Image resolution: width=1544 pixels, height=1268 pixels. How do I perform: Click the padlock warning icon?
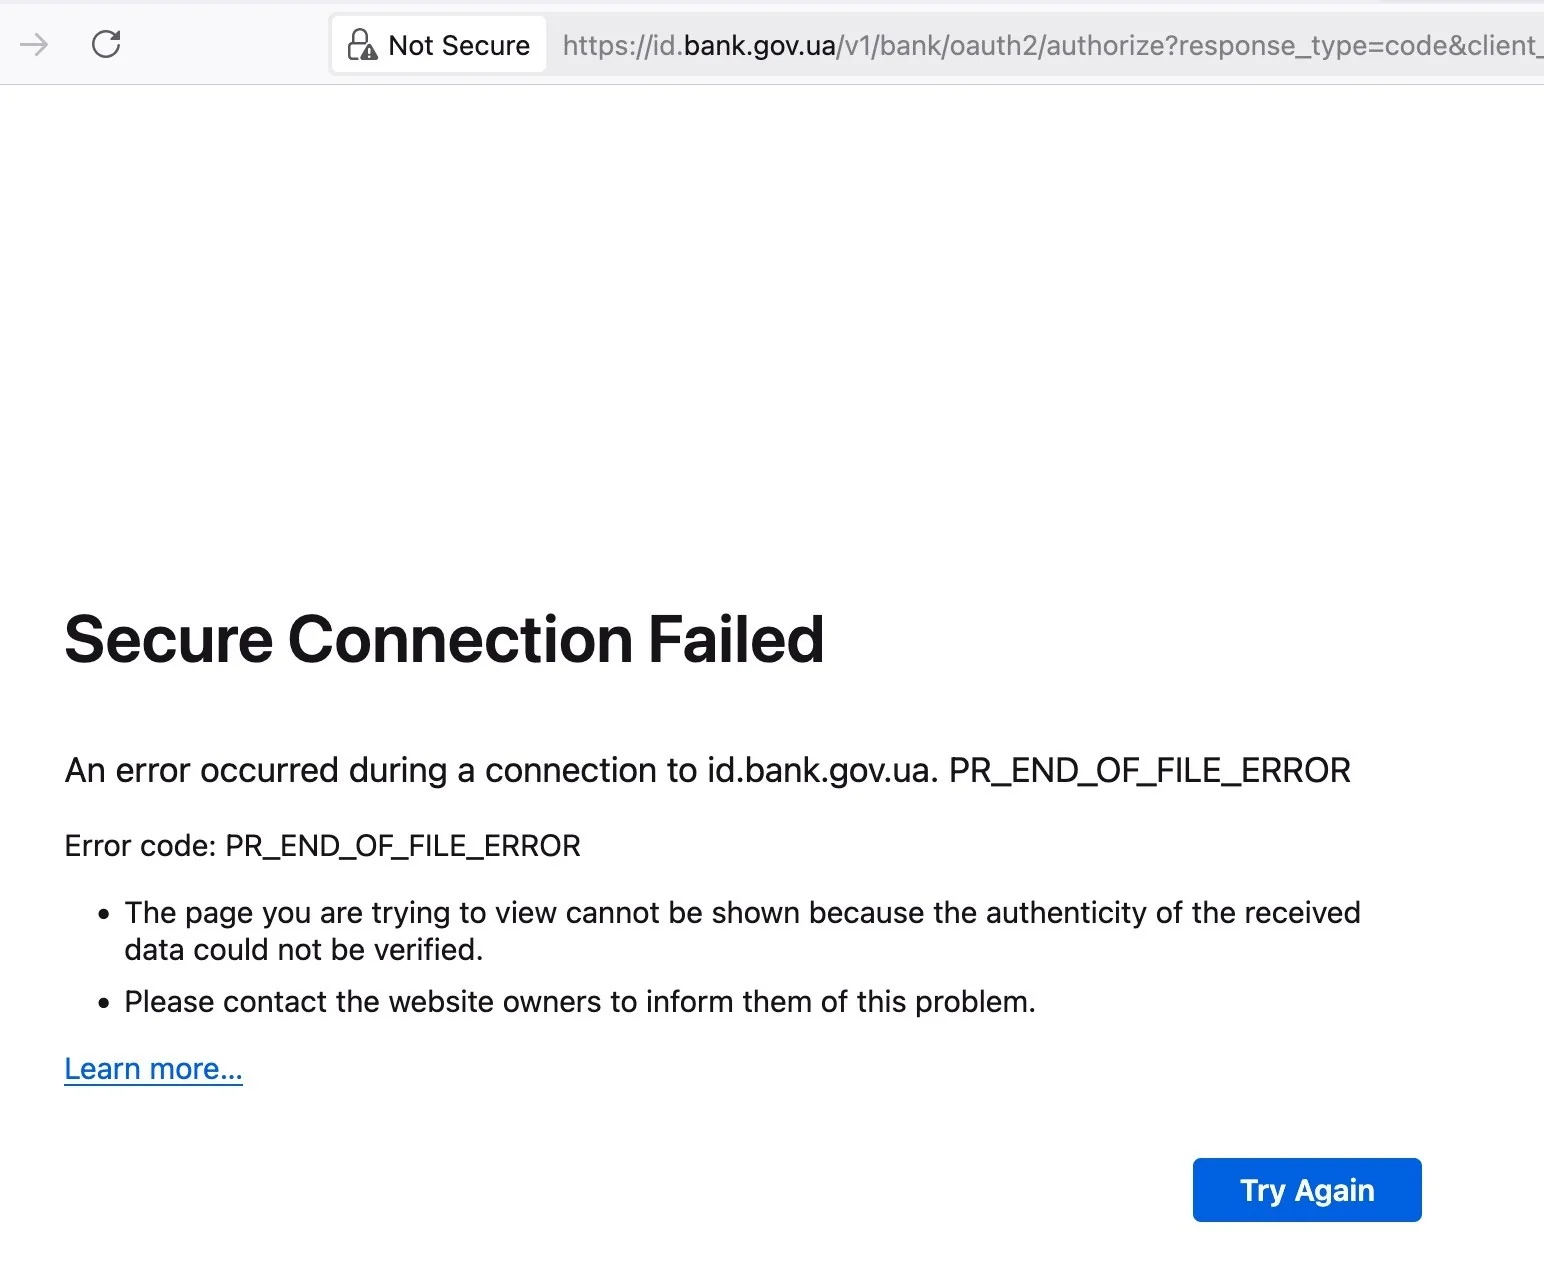point(361,45)
